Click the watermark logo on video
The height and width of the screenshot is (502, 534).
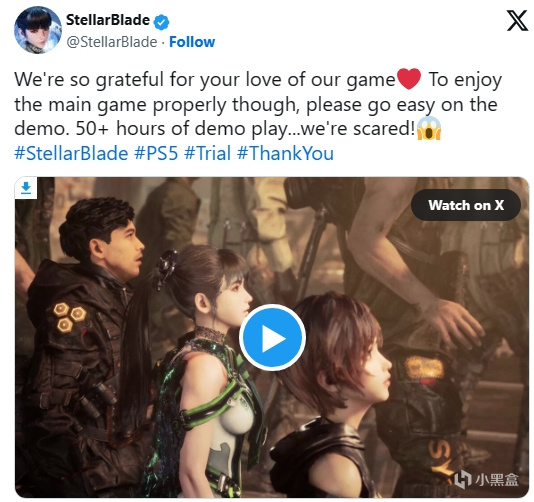pos(486,479)
